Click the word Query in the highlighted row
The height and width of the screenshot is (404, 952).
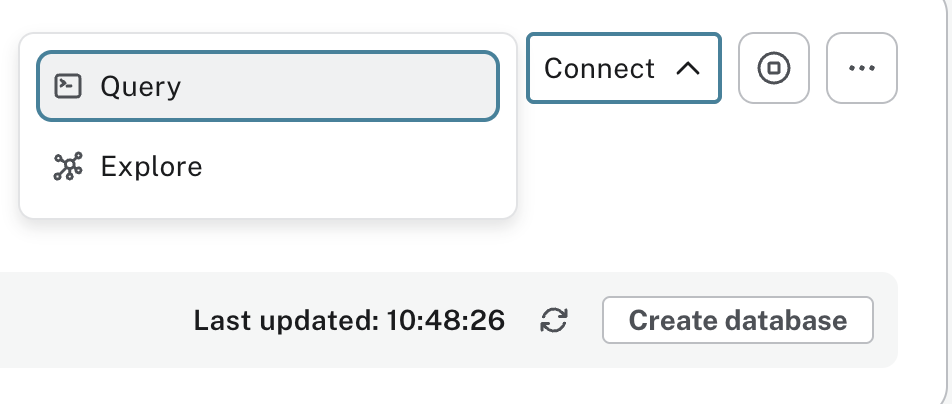[141, 86]
